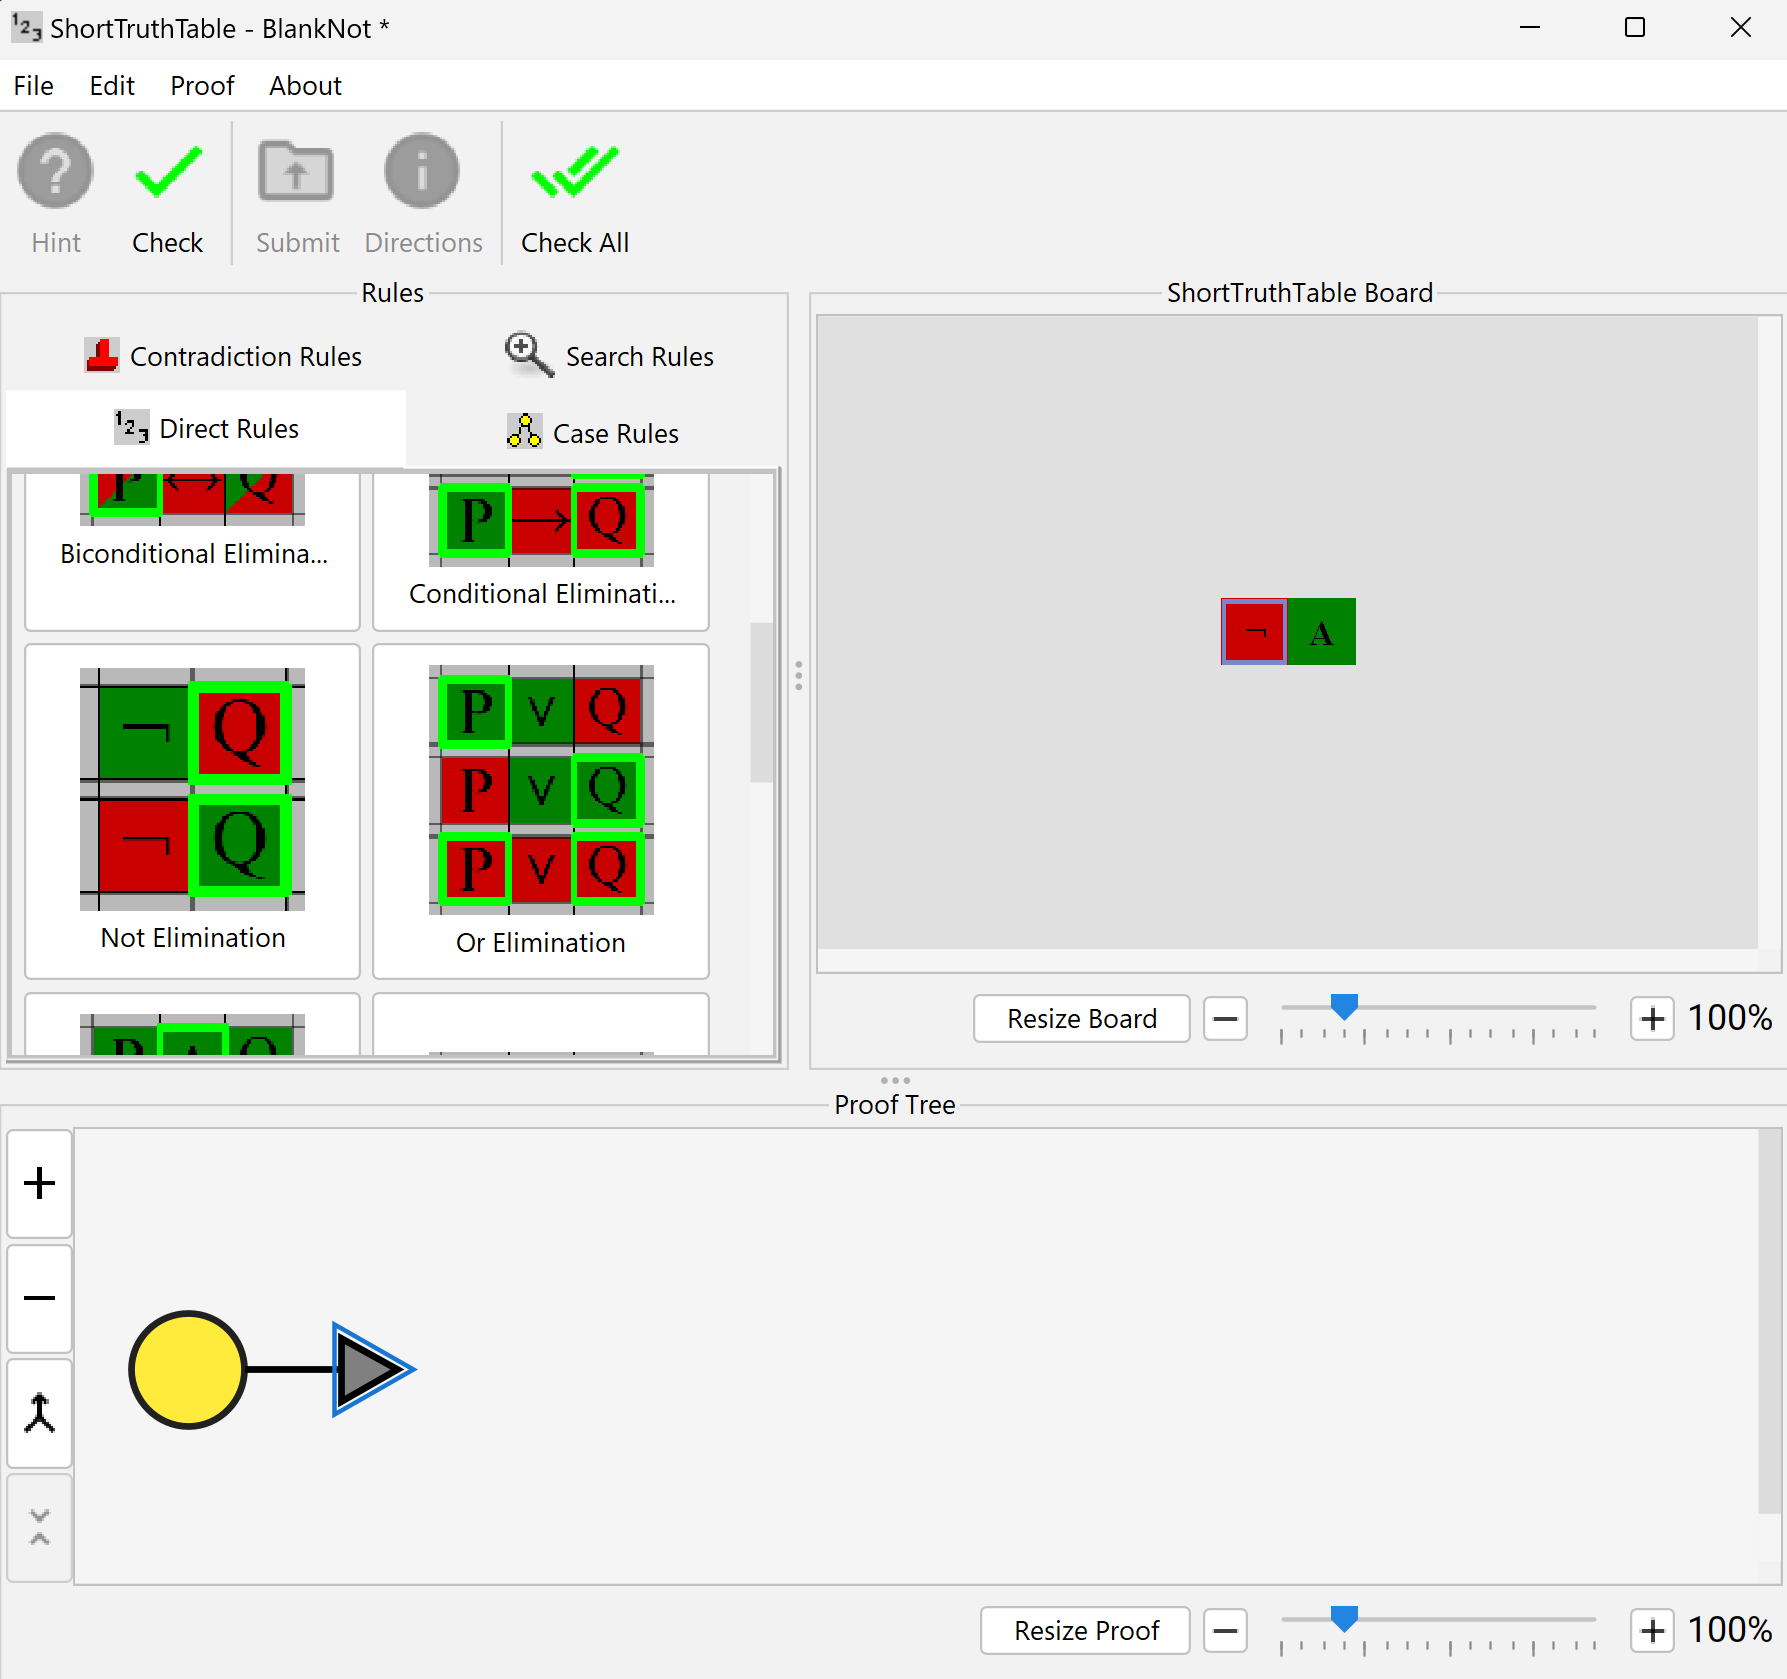Click the Resize Proof button
Image resolution: width=1787 pixels, height=1679 pixels.
(1085, 1630)
